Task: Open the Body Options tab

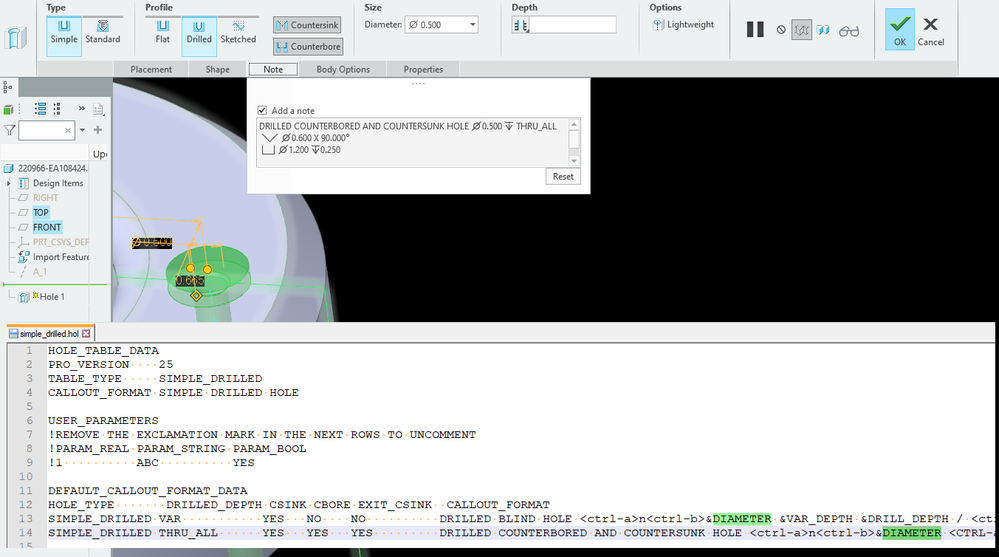Action: tap(343, 69)
